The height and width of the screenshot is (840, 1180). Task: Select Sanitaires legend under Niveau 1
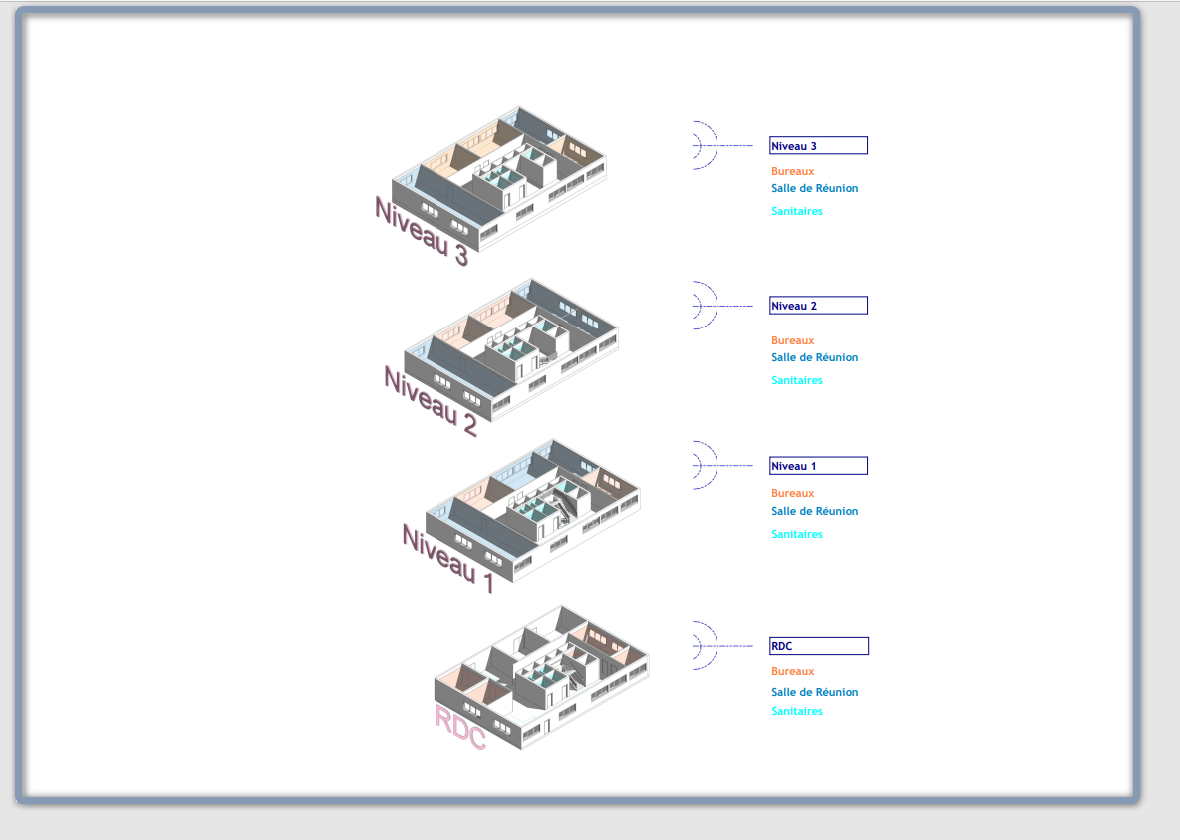(797, 534)
